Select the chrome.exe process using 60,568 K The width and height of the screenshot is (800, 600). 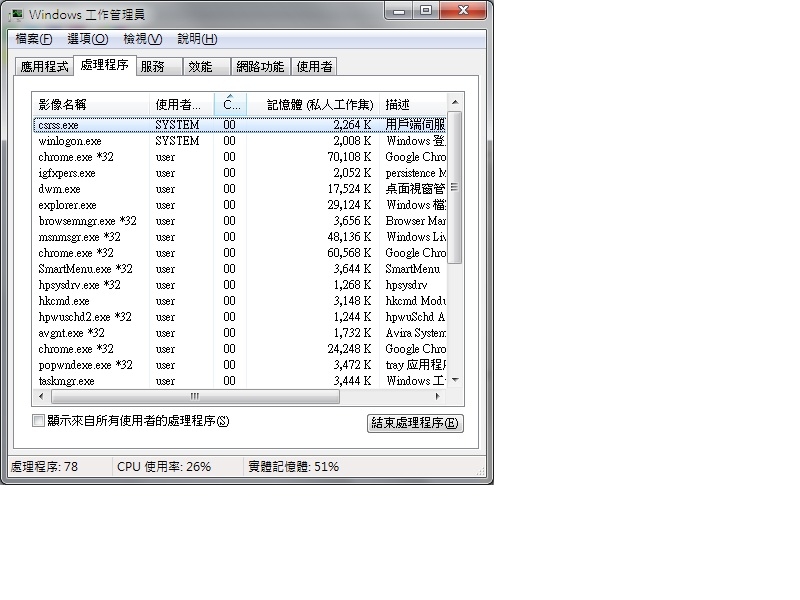(239, 253)
